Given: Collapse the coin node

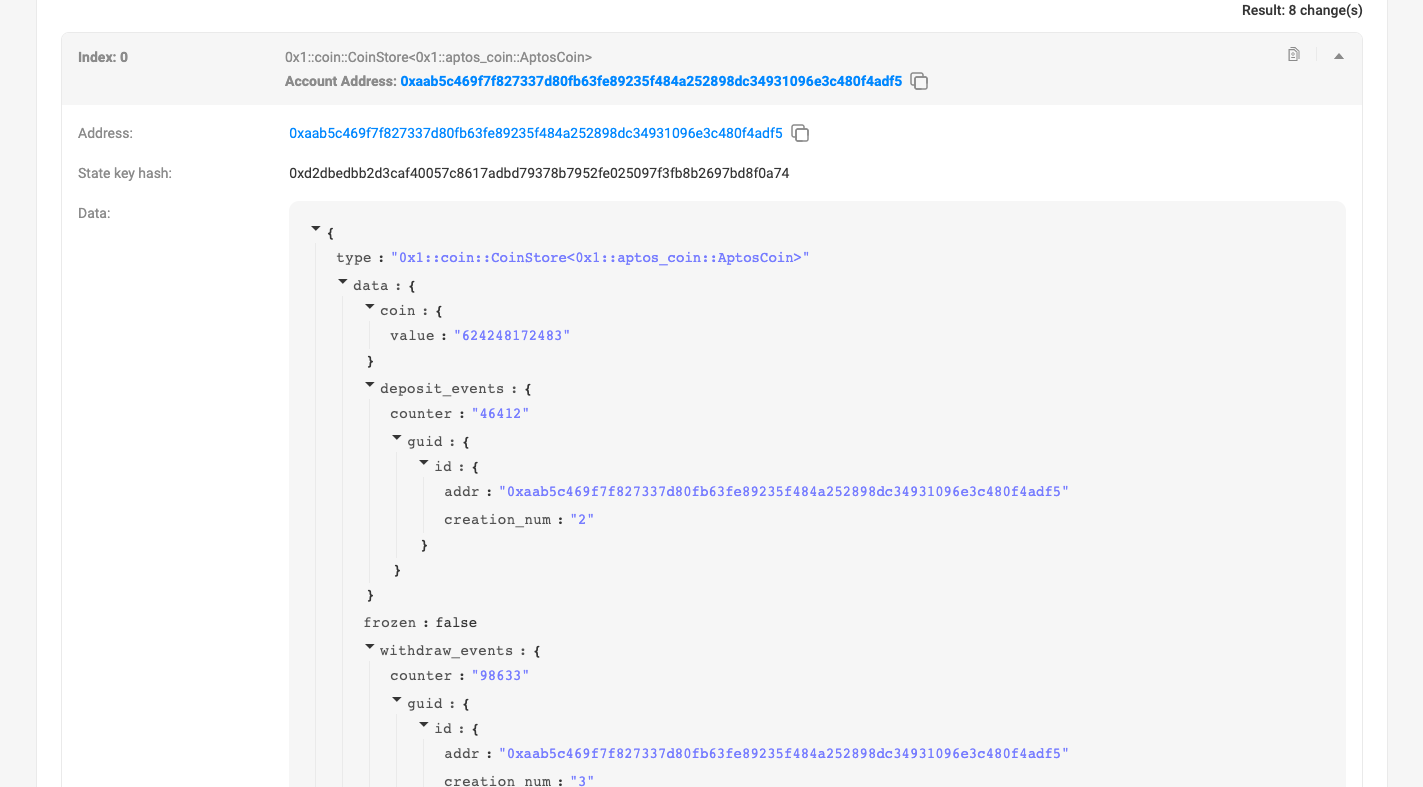Looking at the screenshot, I should pos(370,308).
